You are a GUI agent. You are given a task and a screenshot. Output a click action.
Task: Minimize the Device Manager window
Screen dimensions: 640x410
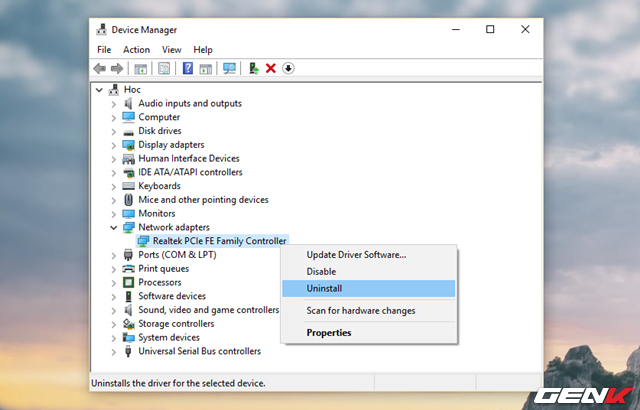456,29
